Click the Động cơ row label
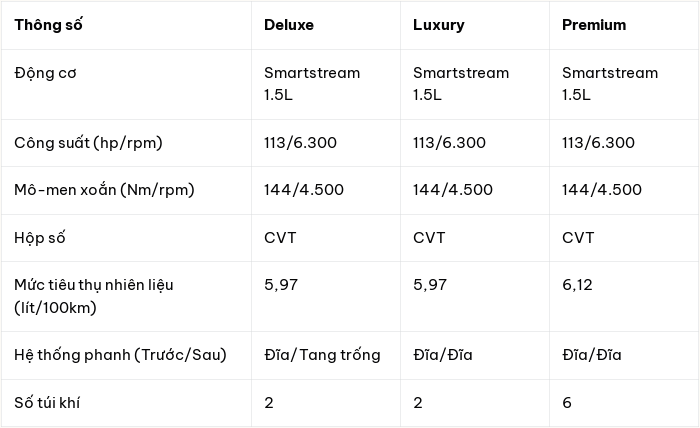700x428 pixels. click(x=45, y=73)
